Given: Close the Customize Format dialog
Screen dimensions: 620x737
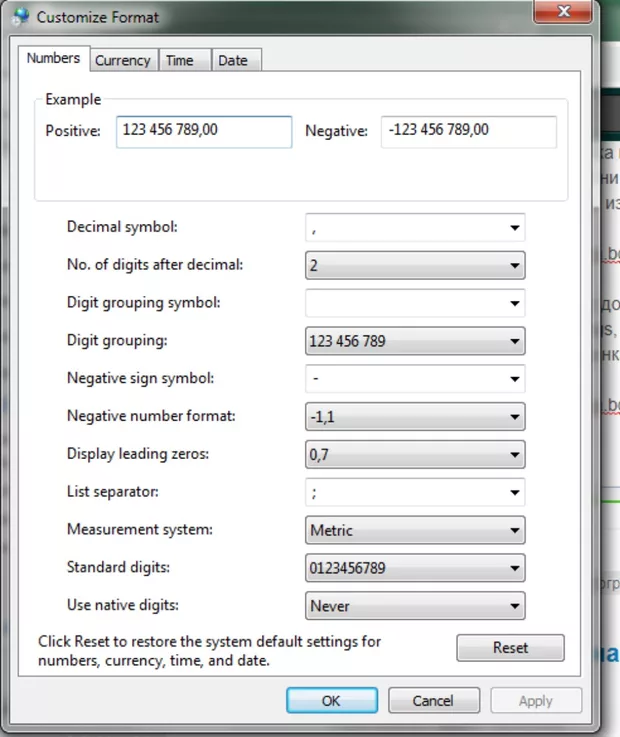Looking at the screenshot, I should (562, 11).
